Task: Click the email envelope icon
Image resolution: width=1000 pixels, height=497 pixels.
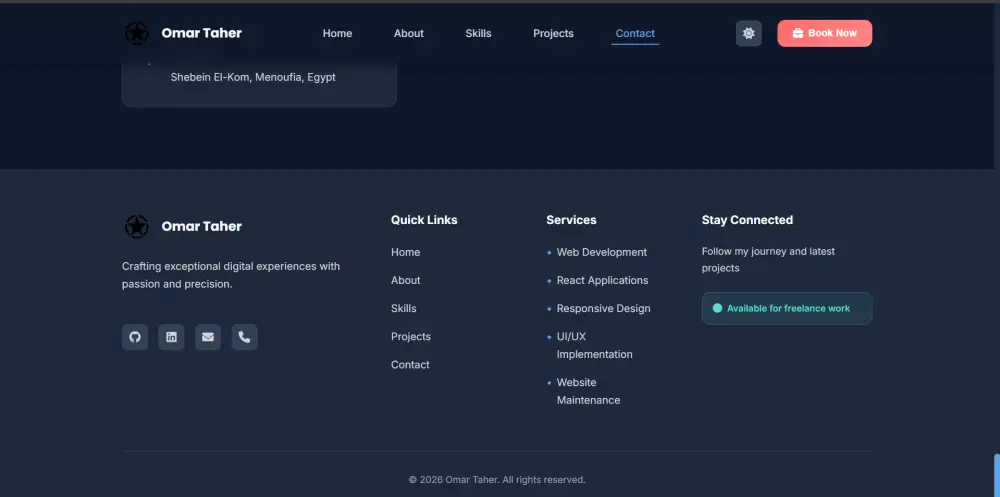Action: tap(208, 337)
